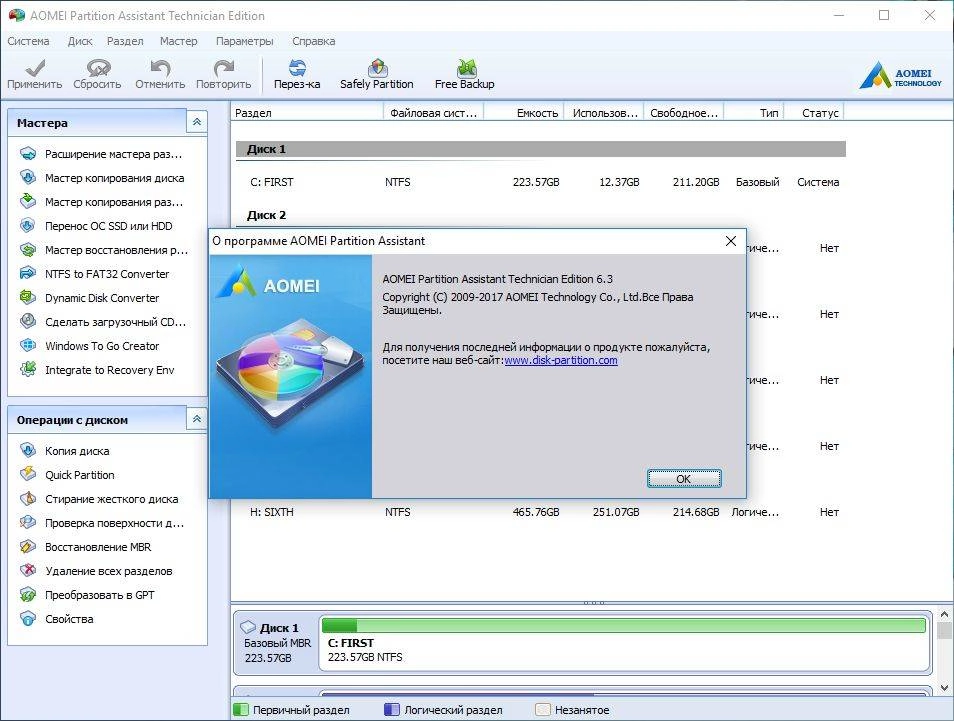Select Integrate to Recovery Env

97,369
